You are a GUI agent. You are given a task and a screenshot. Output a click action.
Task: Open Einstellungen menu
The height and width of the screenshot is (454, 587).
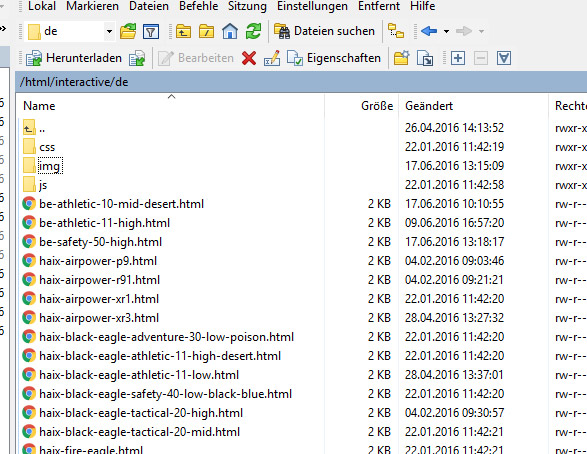point(312,6)
